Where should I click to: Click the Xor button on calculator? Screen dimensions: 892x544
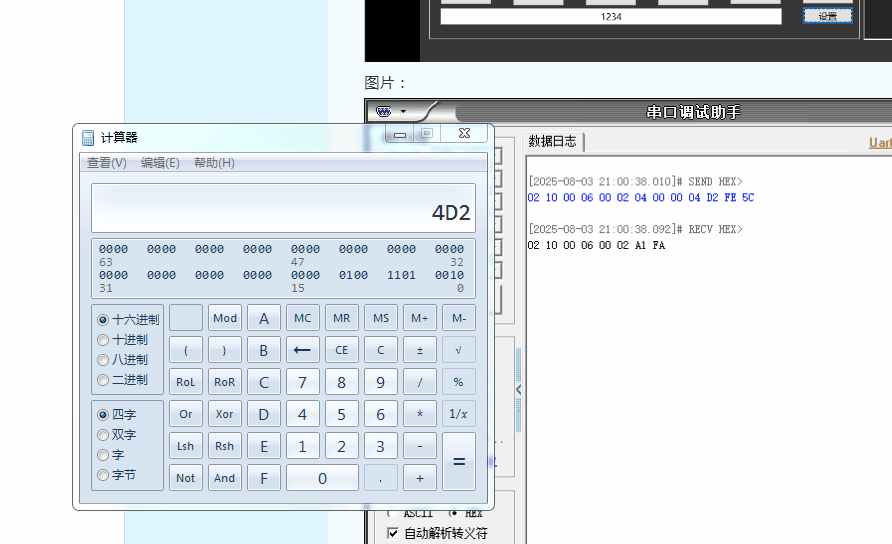pyautogui.click(x=224, y=414)
